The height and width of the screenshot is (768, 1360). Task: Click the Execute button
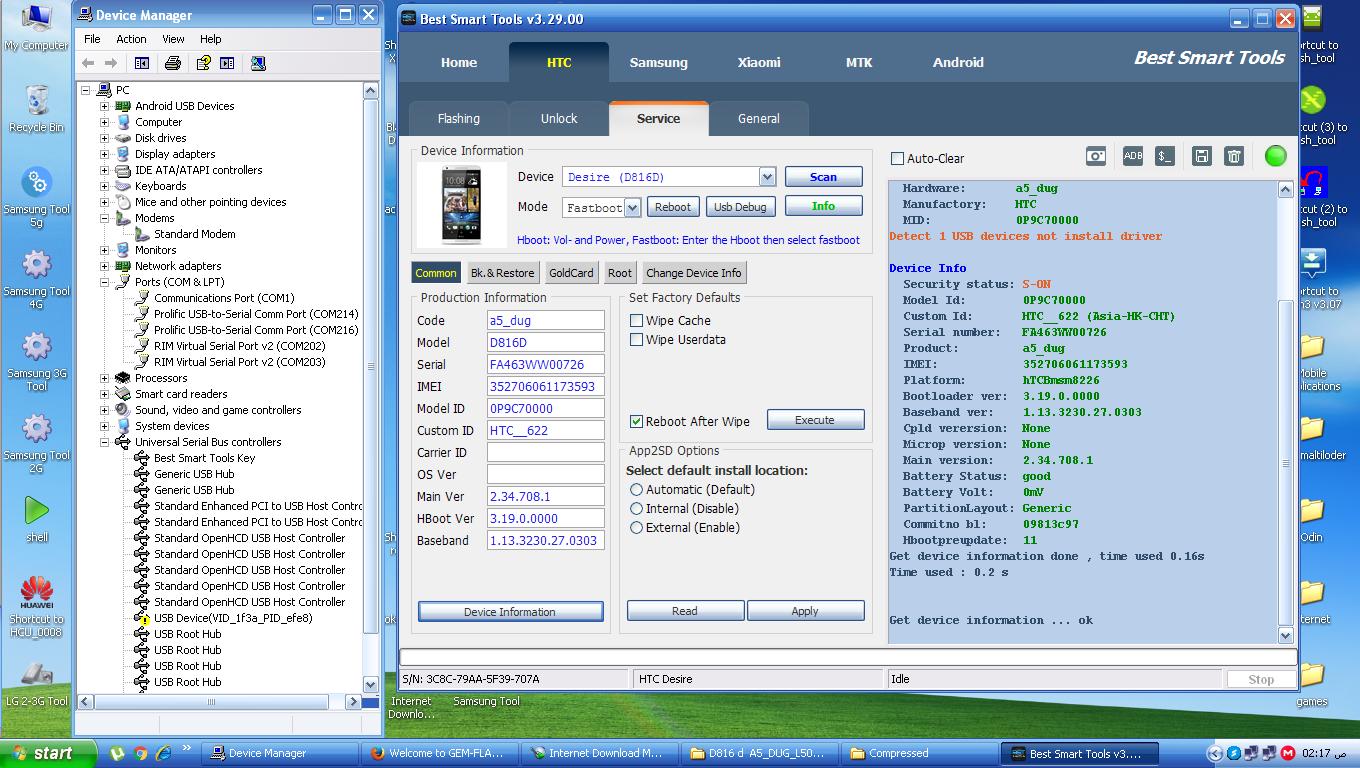tap(815, 420)
